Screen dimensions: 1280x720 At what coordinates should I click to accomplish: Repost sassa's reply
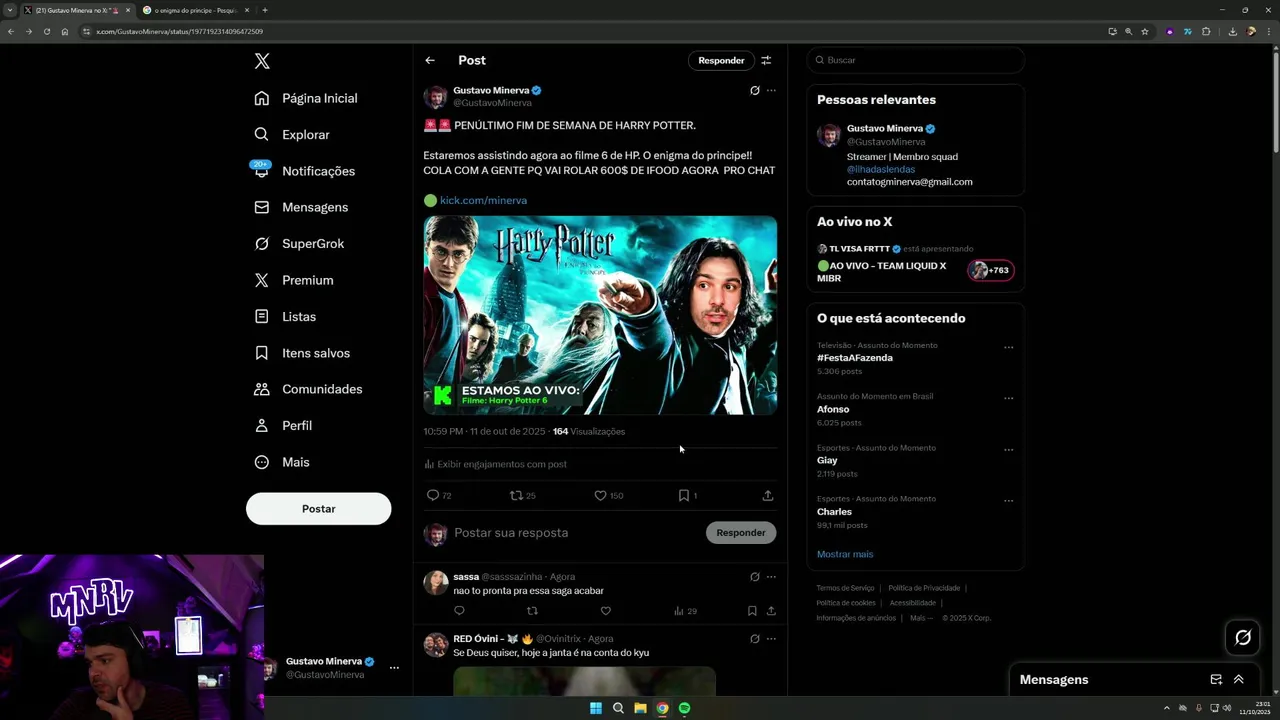532,611
